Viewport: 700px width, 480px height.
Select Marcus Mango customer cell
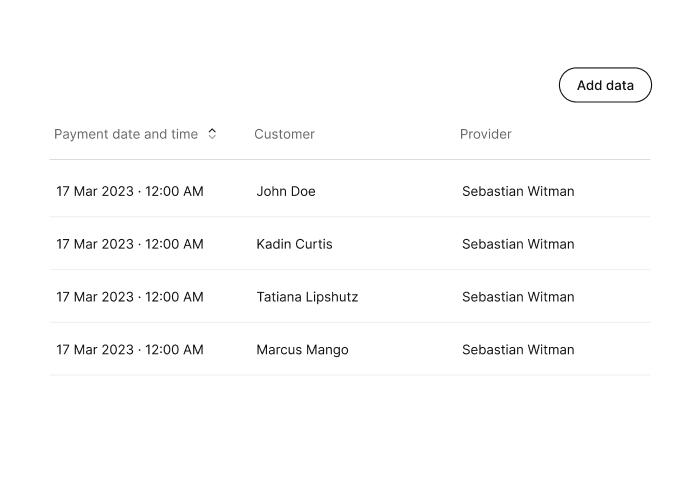tap(302, 350)
